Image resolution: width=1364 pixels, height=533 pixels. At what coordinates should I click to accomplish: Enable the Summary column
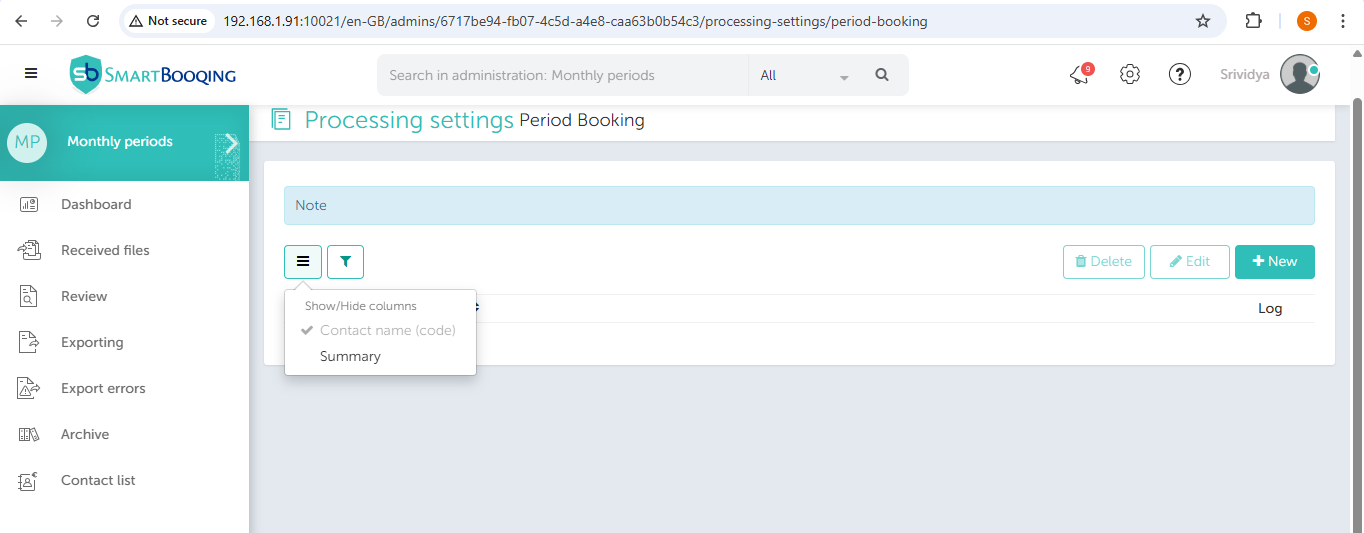coord(350,356)
